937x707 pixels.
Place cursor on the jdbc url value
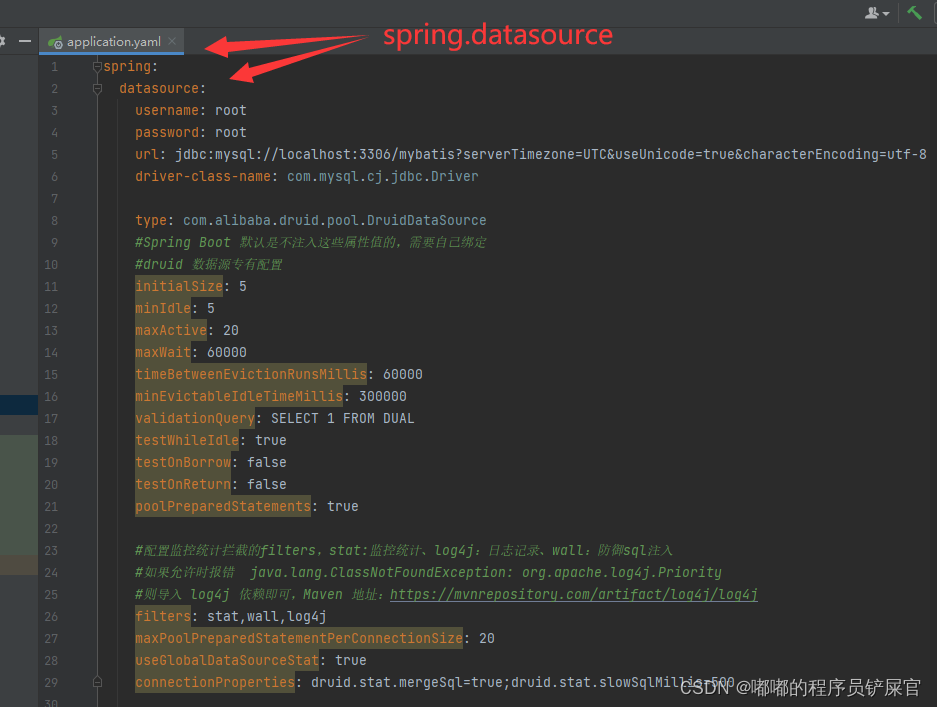tap(550, 154)
